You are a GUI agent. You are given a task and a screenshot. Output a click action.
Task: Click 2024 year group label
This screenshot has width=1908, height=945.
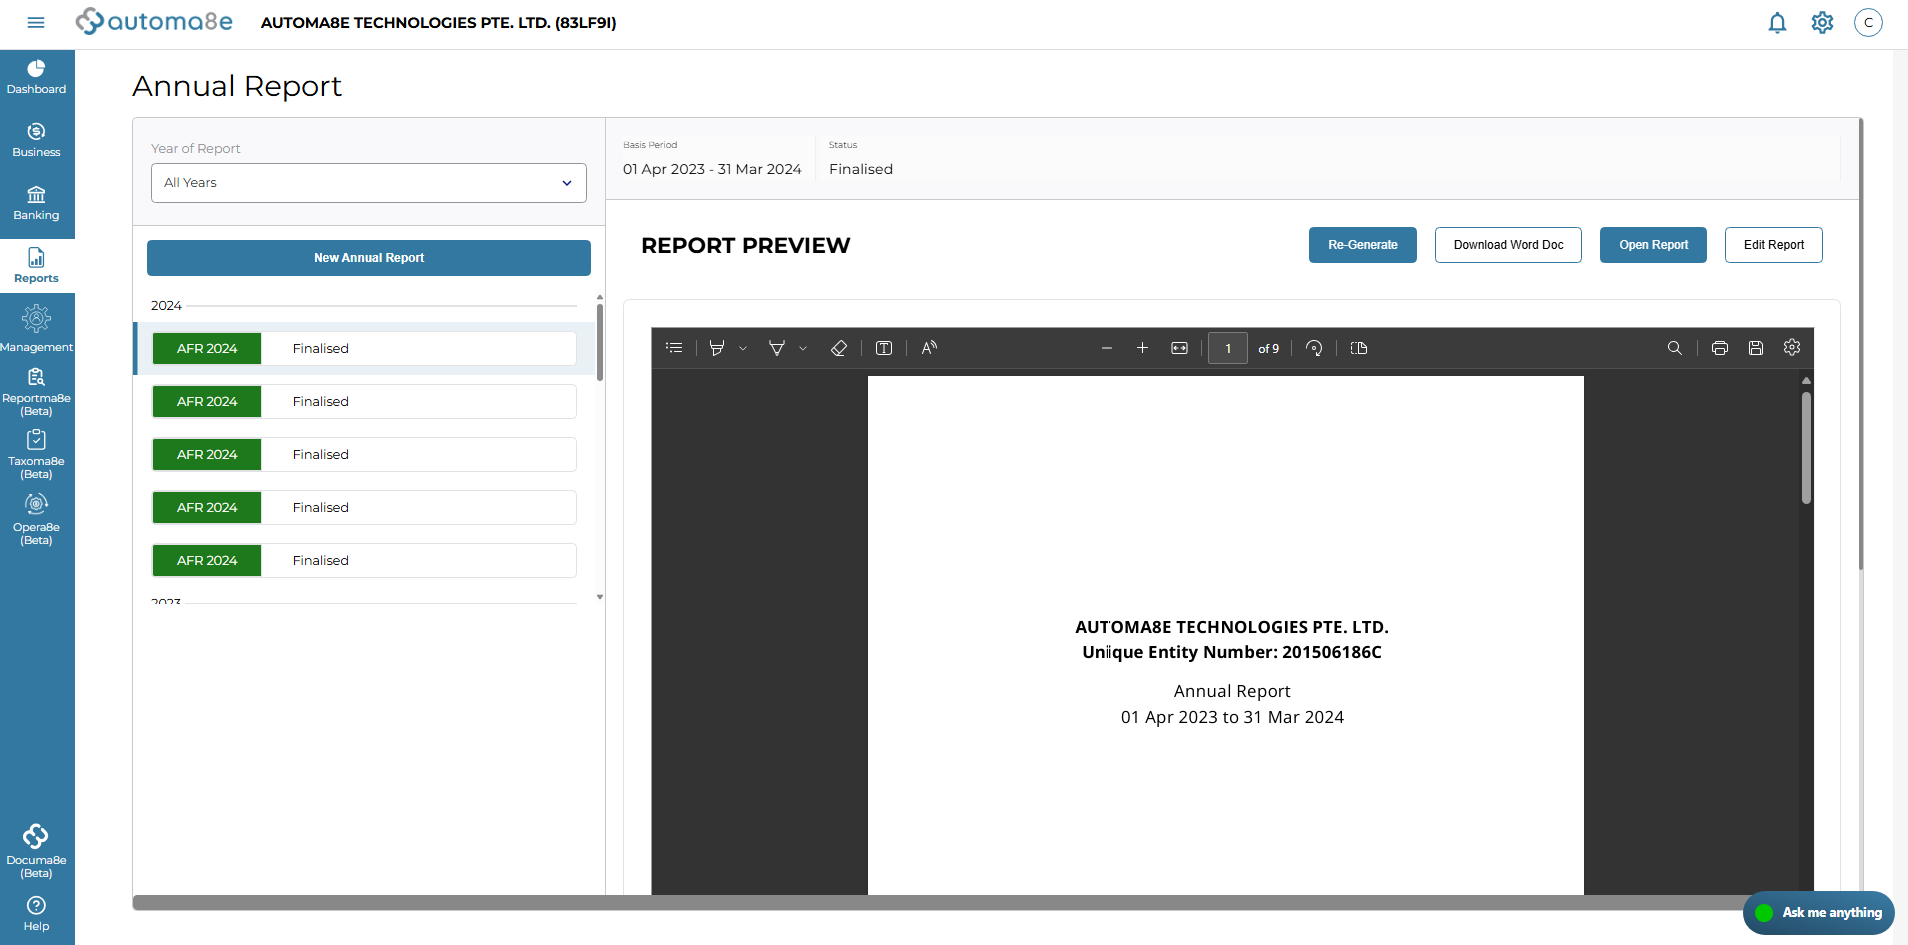pos(166,305)
